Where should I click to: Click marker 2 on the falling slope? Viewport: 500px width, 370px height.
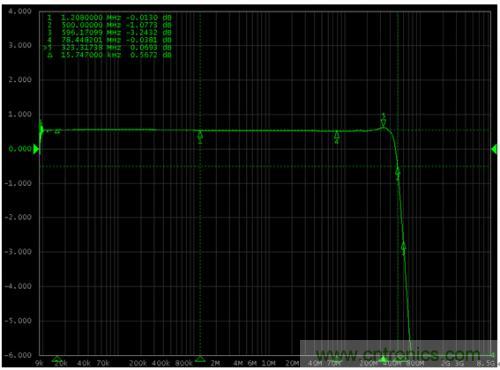(398, 174)
